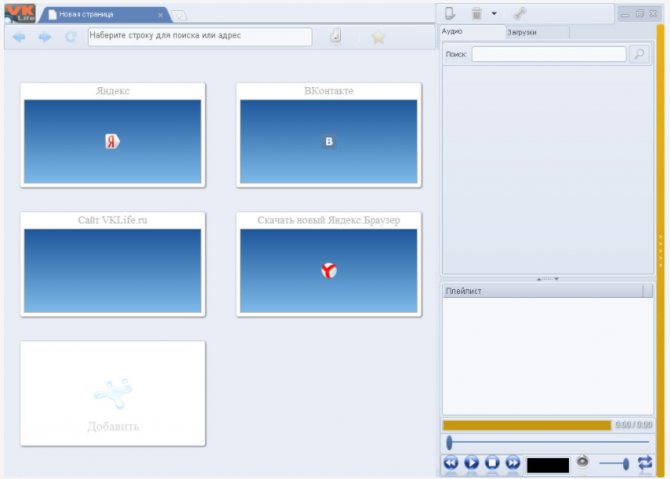Click the address bar input field
The image size is (670, 479).
pyautogui.click(x=200, y=36)
